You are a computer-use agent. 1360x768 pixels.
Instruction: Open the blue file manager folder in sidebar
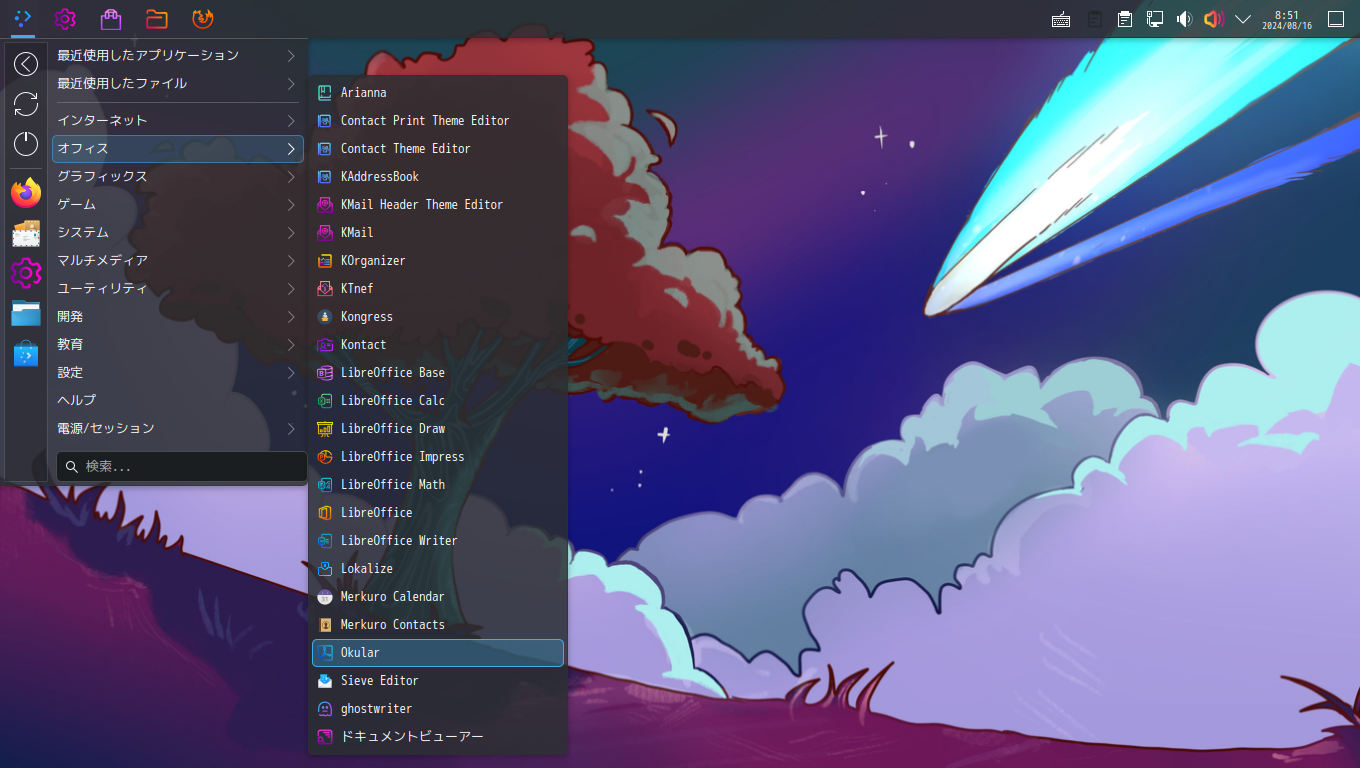click(26, 313)
